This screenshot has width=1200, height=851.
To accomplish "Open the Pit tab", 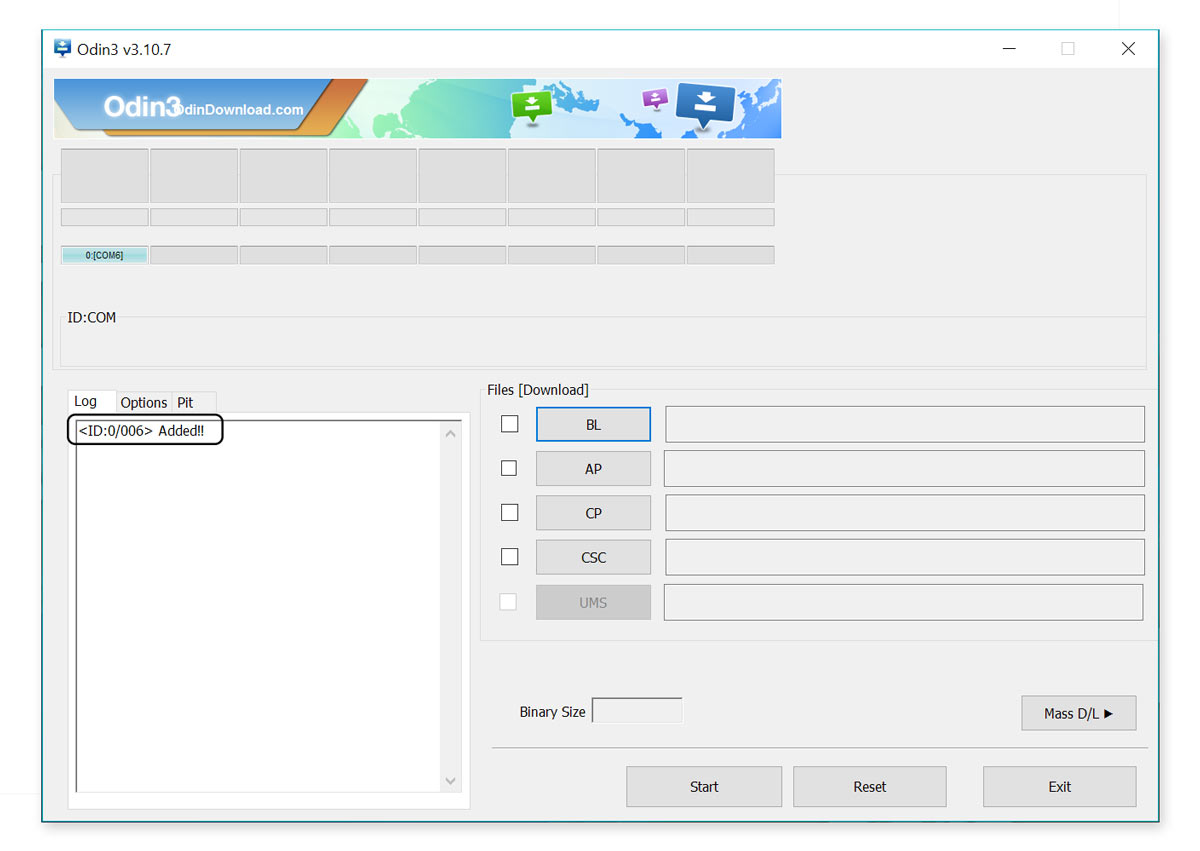I will point(185,402).
